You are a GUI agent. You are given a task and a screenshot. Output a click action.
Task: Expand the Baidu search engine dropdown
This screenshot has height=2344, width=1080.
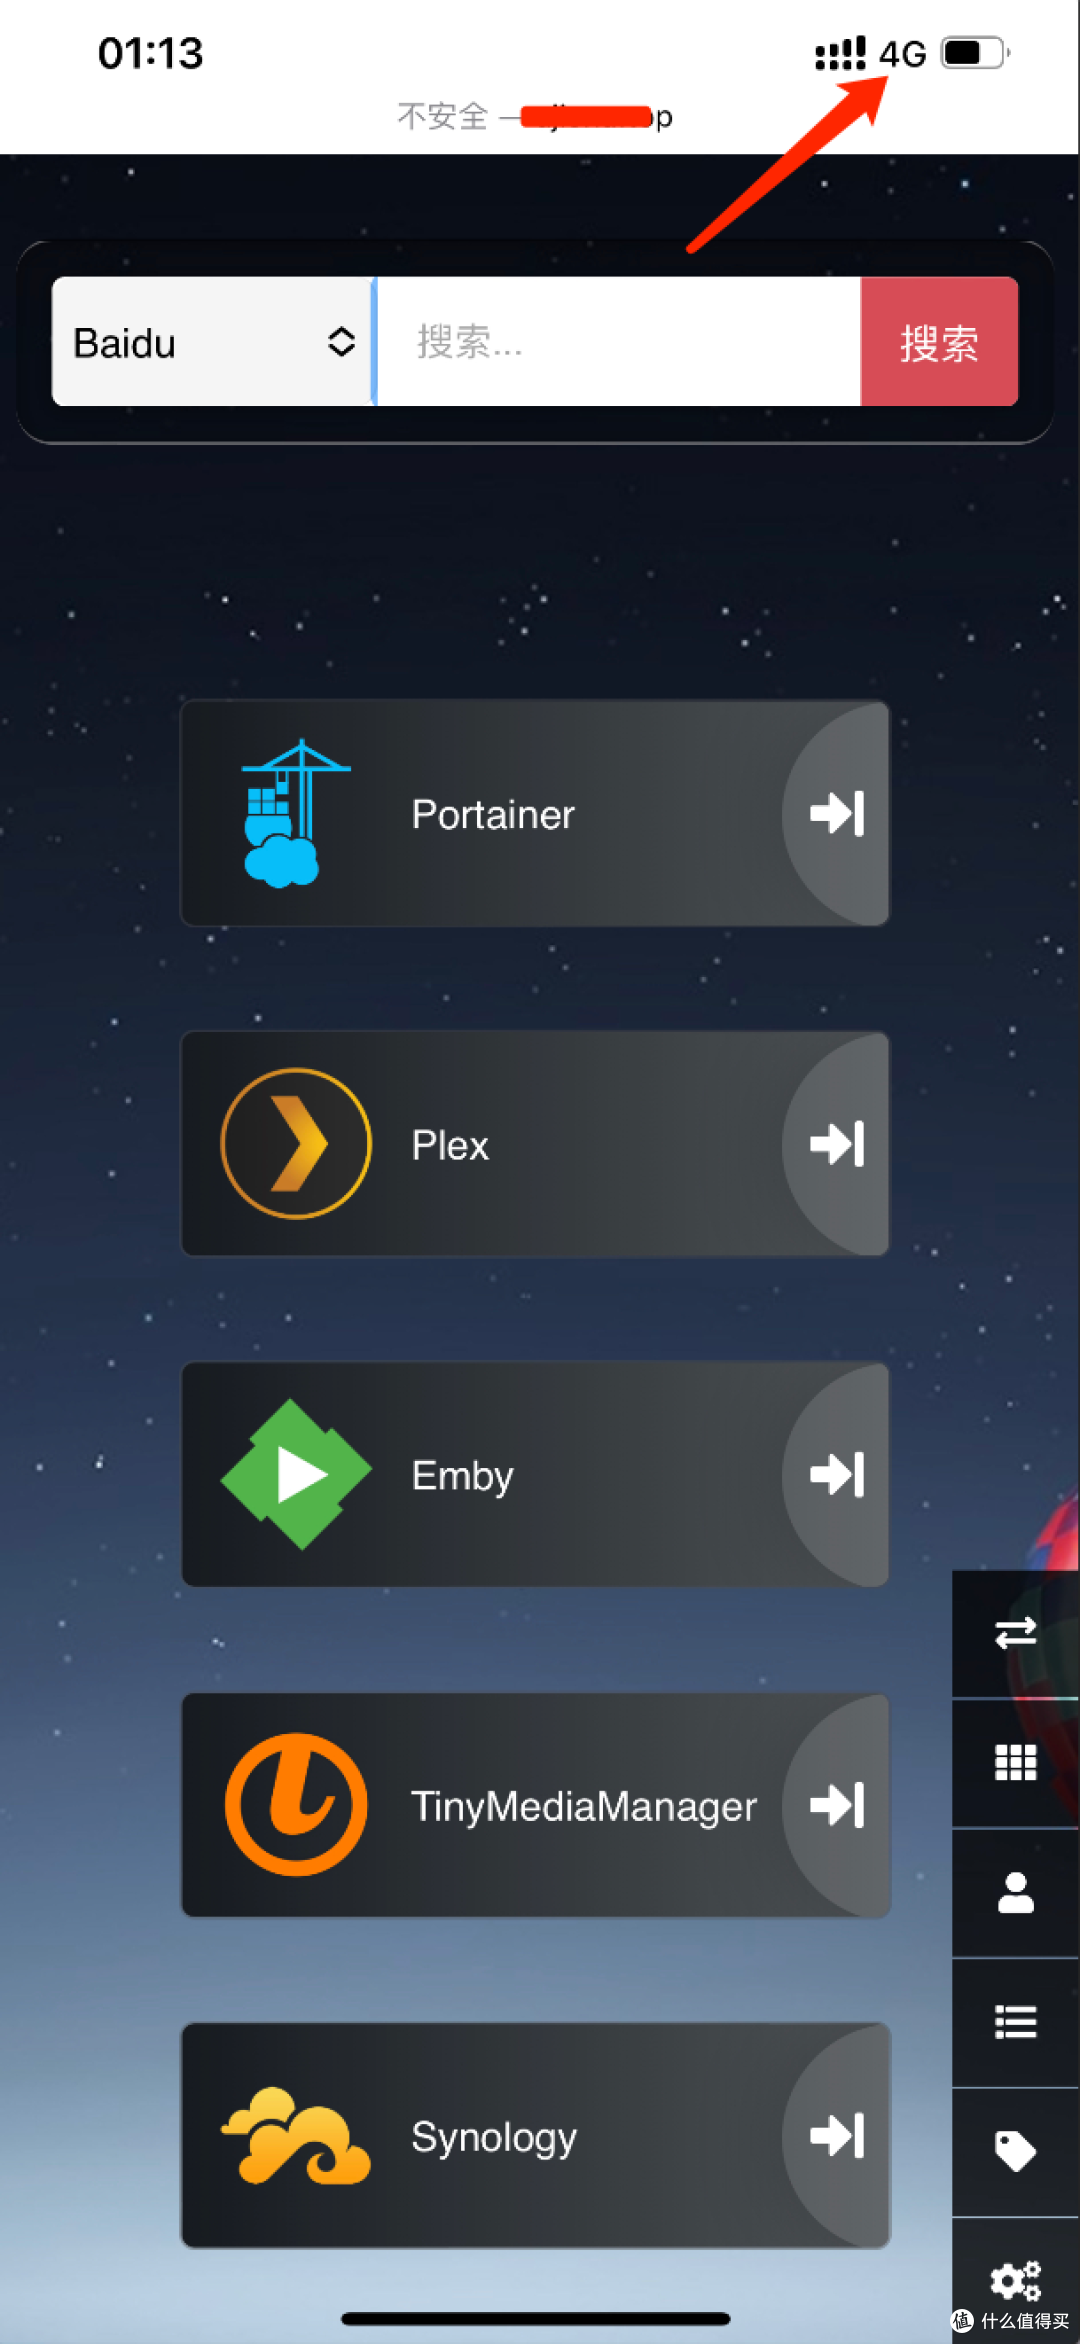[x=213, y=342]
